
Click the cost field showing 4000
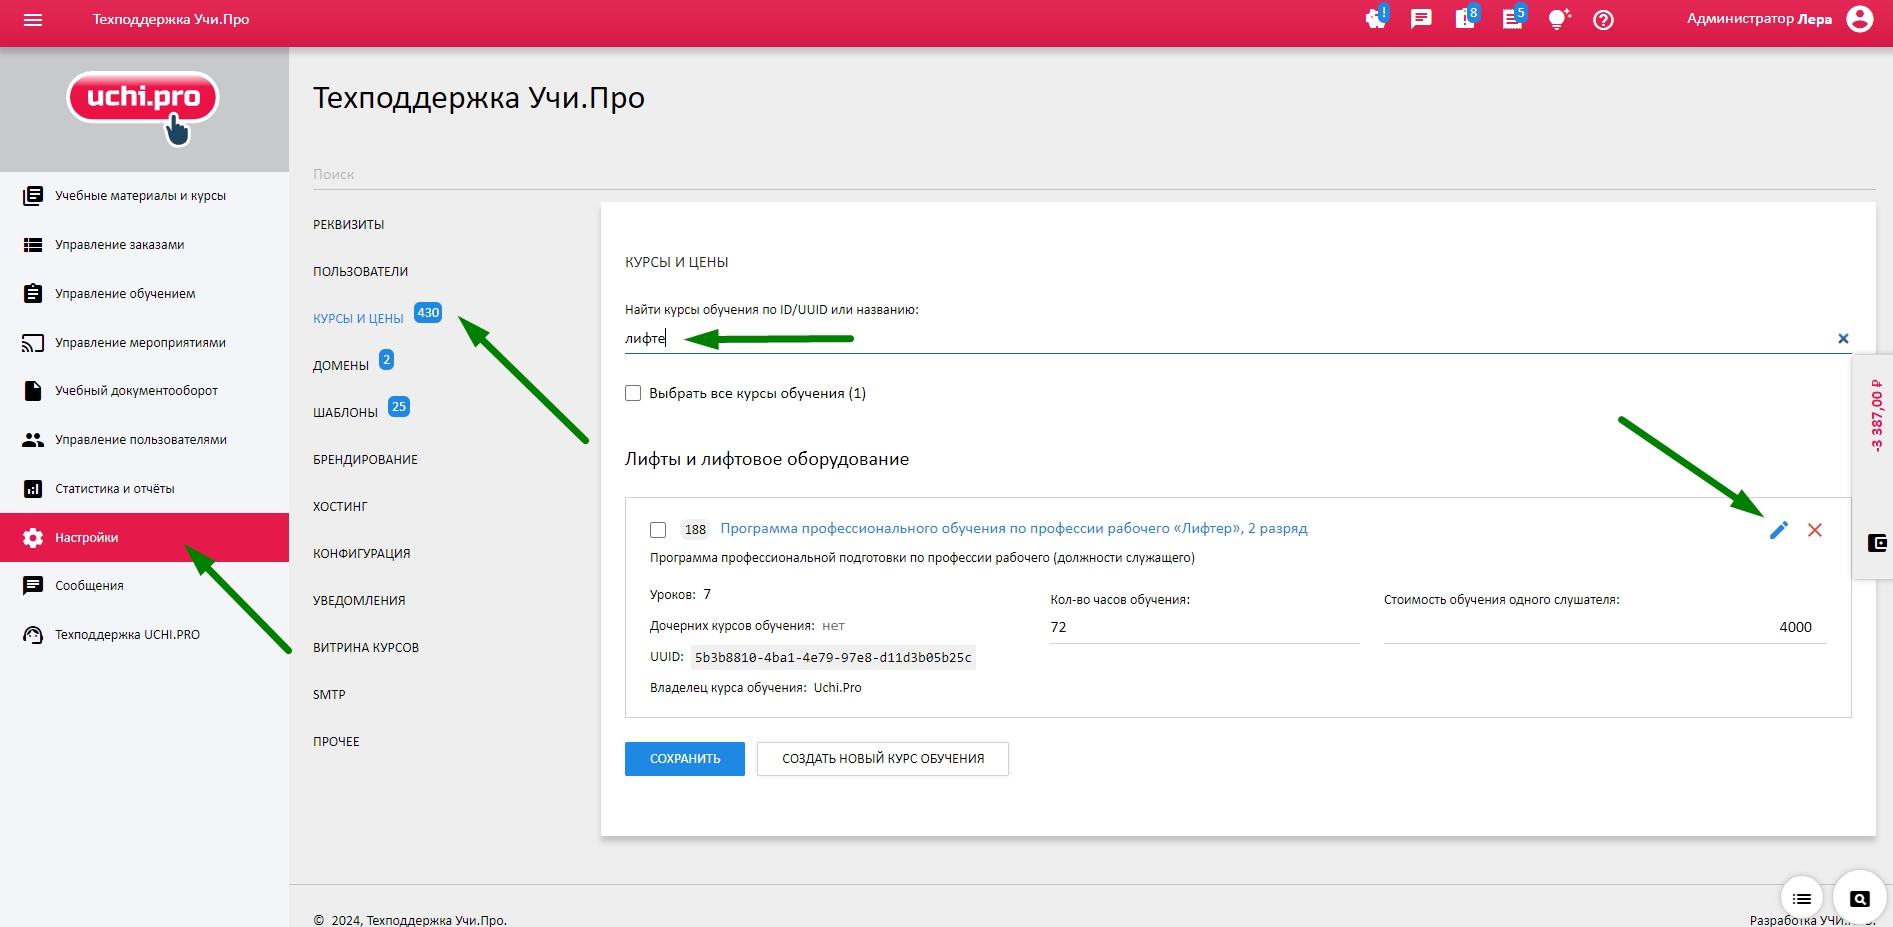1604,627
